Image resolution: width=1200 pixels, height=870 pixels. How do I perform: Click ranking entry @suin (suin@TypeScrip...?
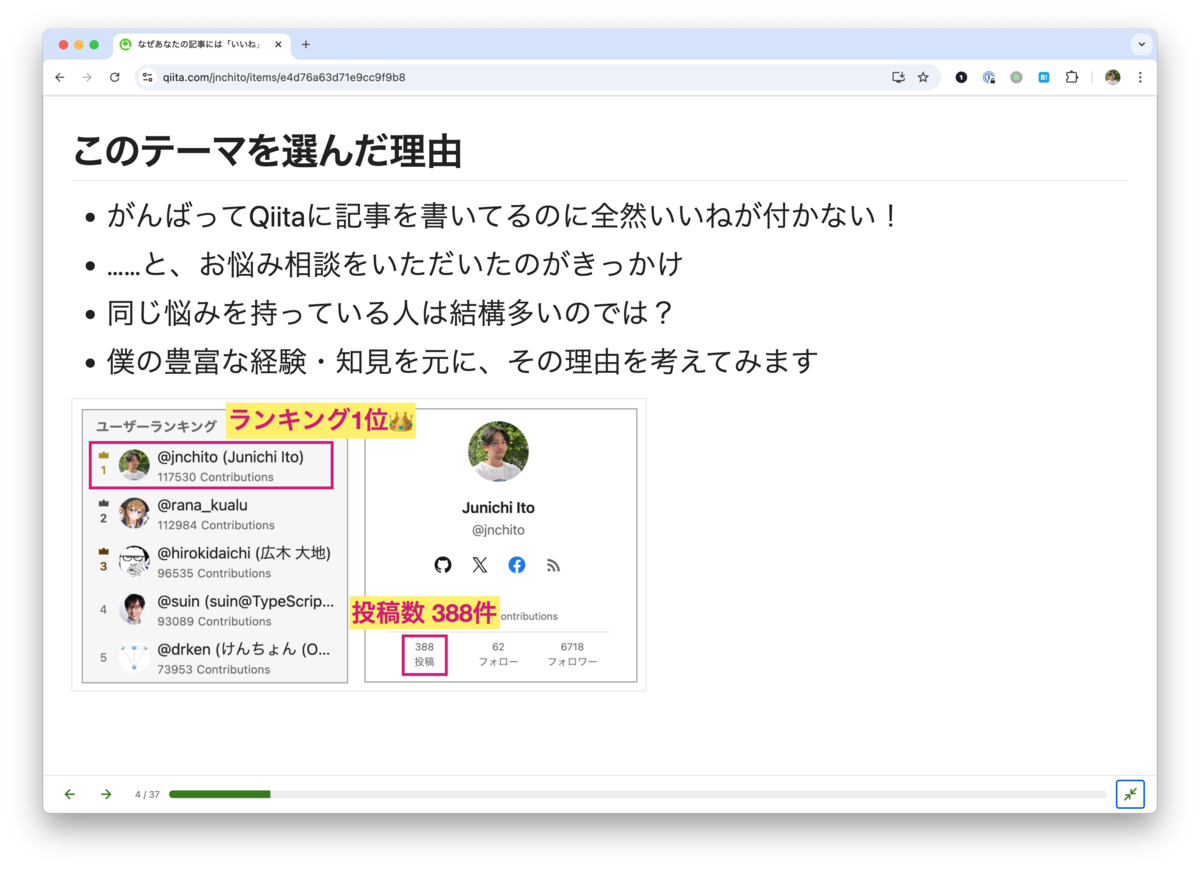(x=215, y=610)
